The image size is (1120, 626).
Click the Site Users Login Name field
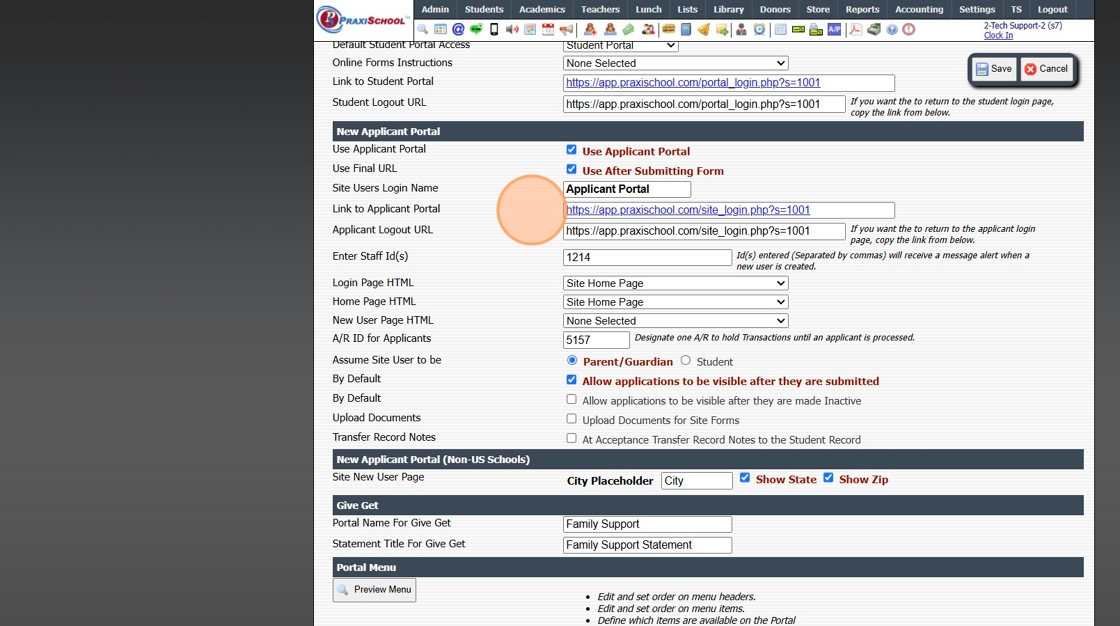click(626, 189)
